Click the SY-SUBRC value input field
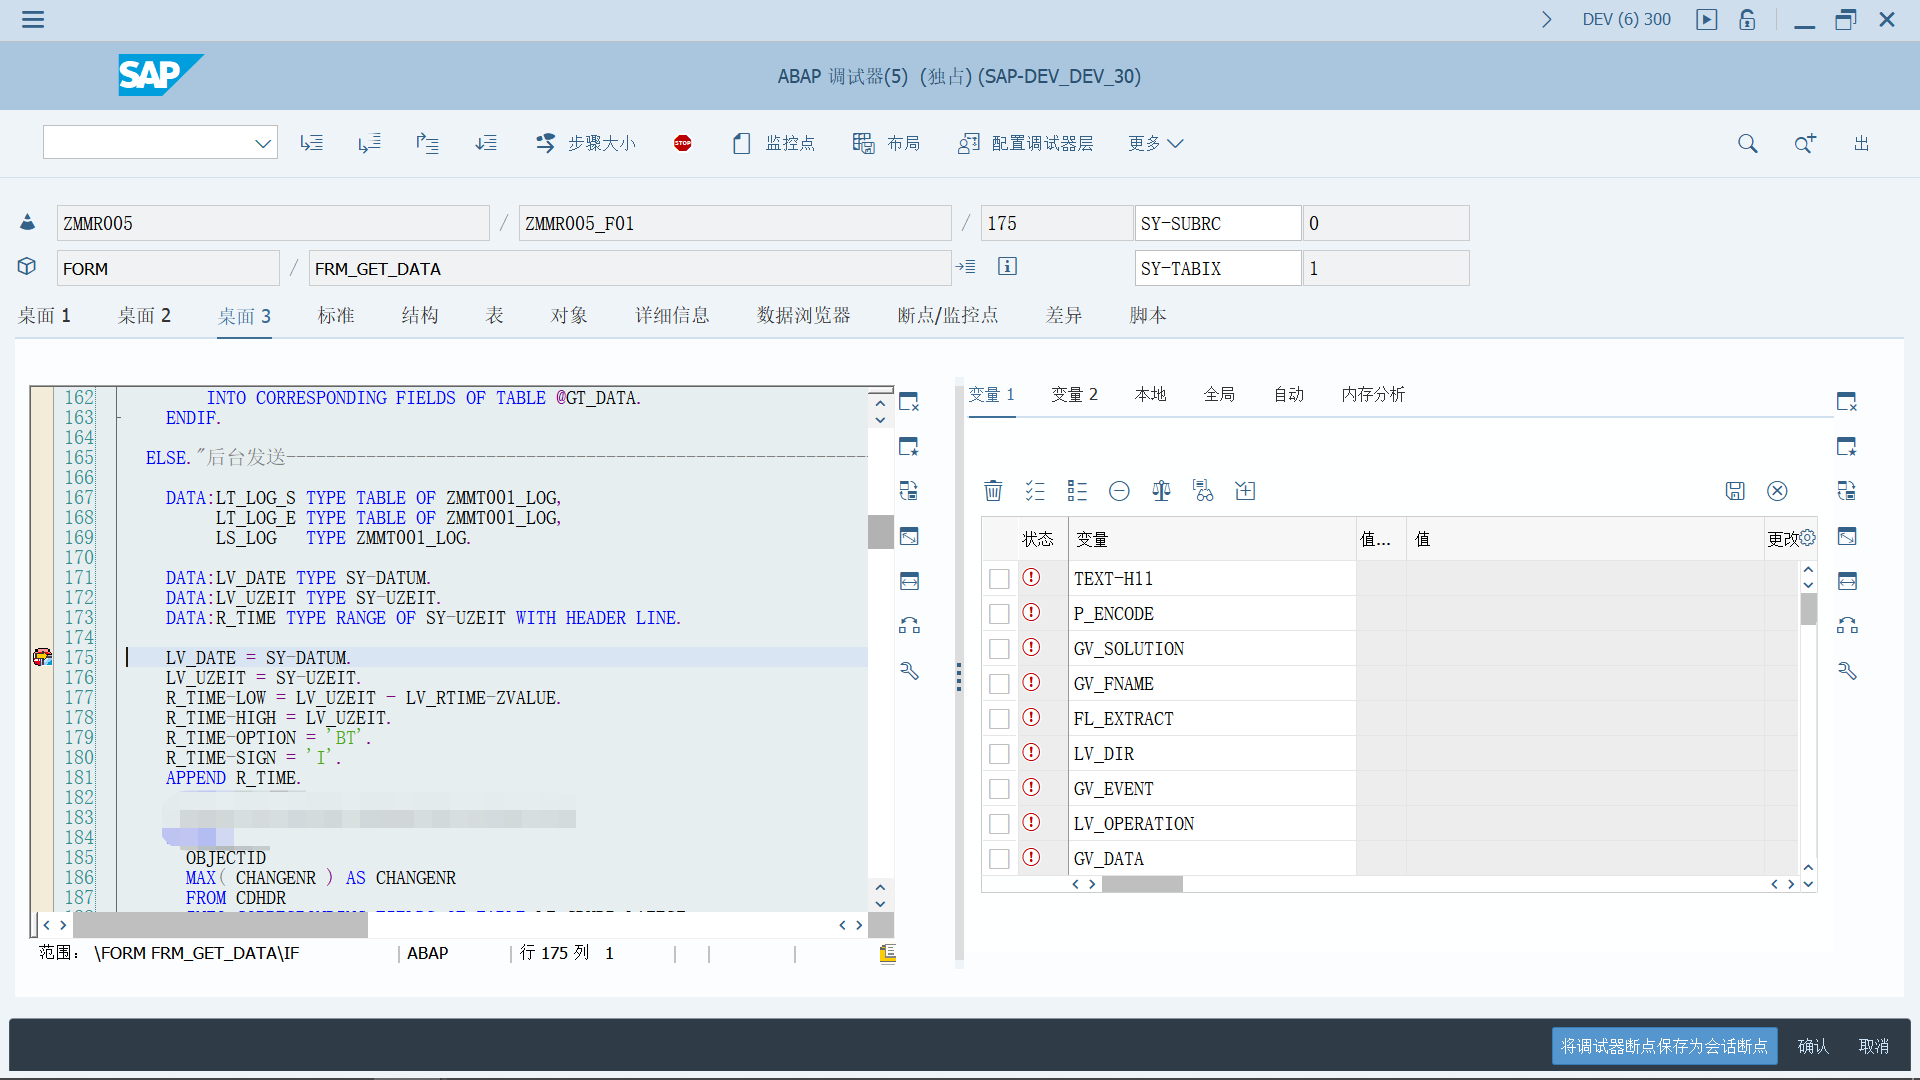This screenshot has width=1920, height=1080. (1385, 222)
